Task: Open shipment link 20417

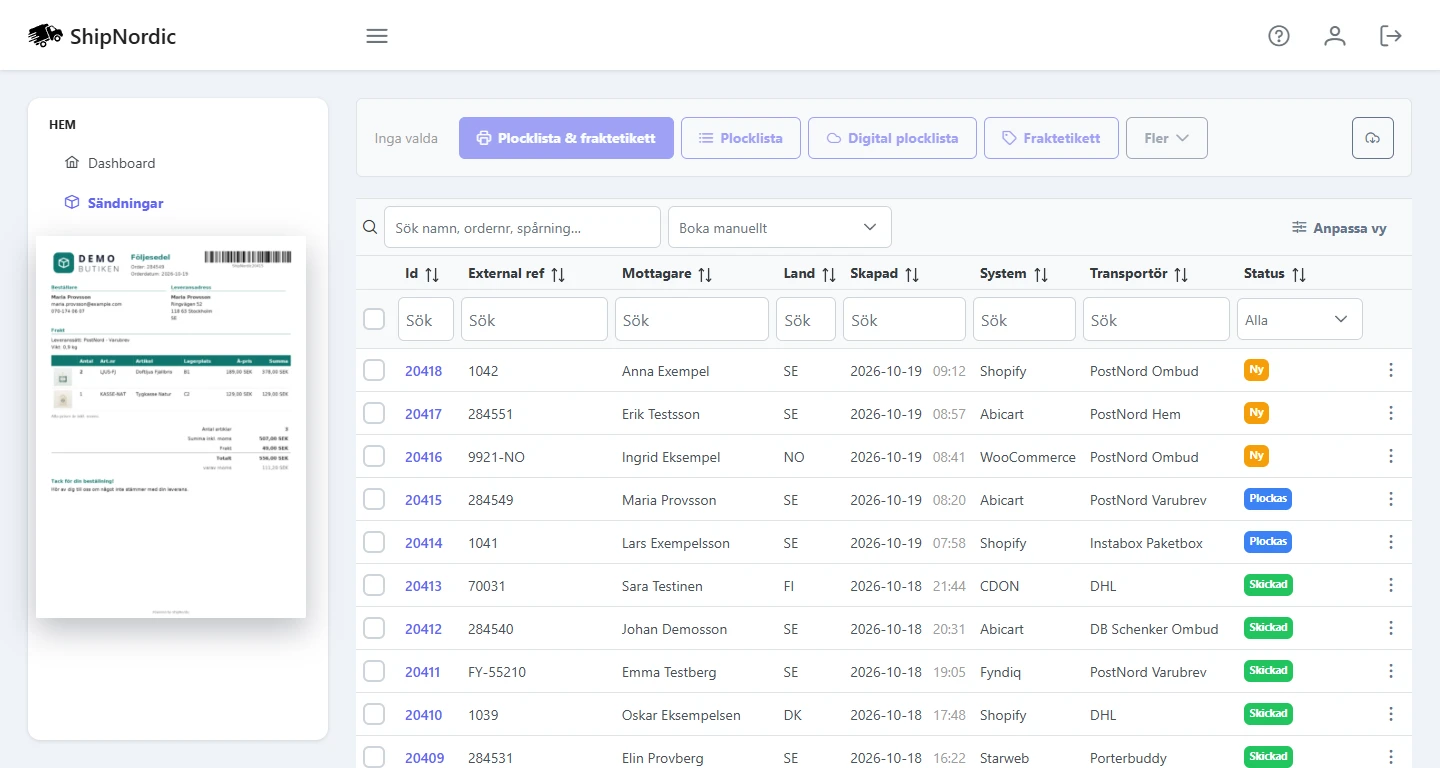Action: tap(423, 414)
